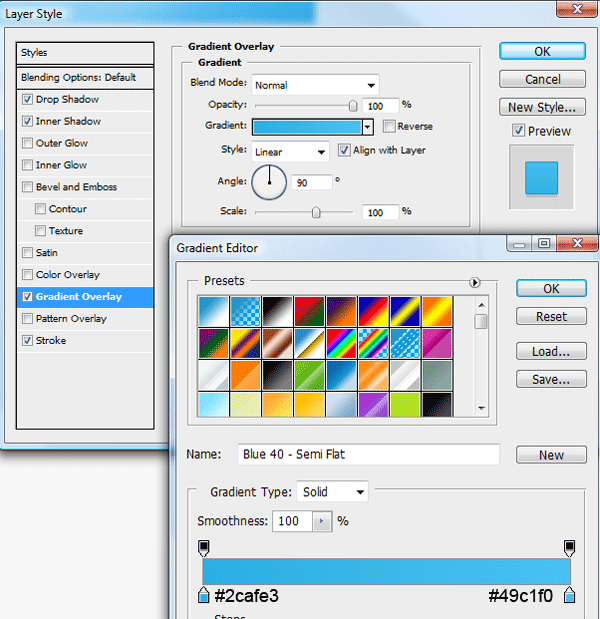Select Blending Options: Default
The height and width of the screenshot is (619, 600).
click(x=85, y=78)
